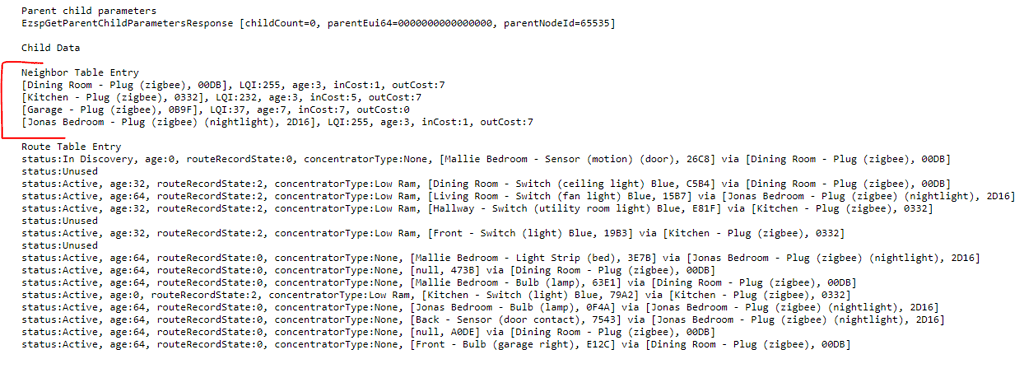Click the Back Sensor door contact 7543 route
The height and width of the screenshot is (372, 1024).
coord(483,319)
